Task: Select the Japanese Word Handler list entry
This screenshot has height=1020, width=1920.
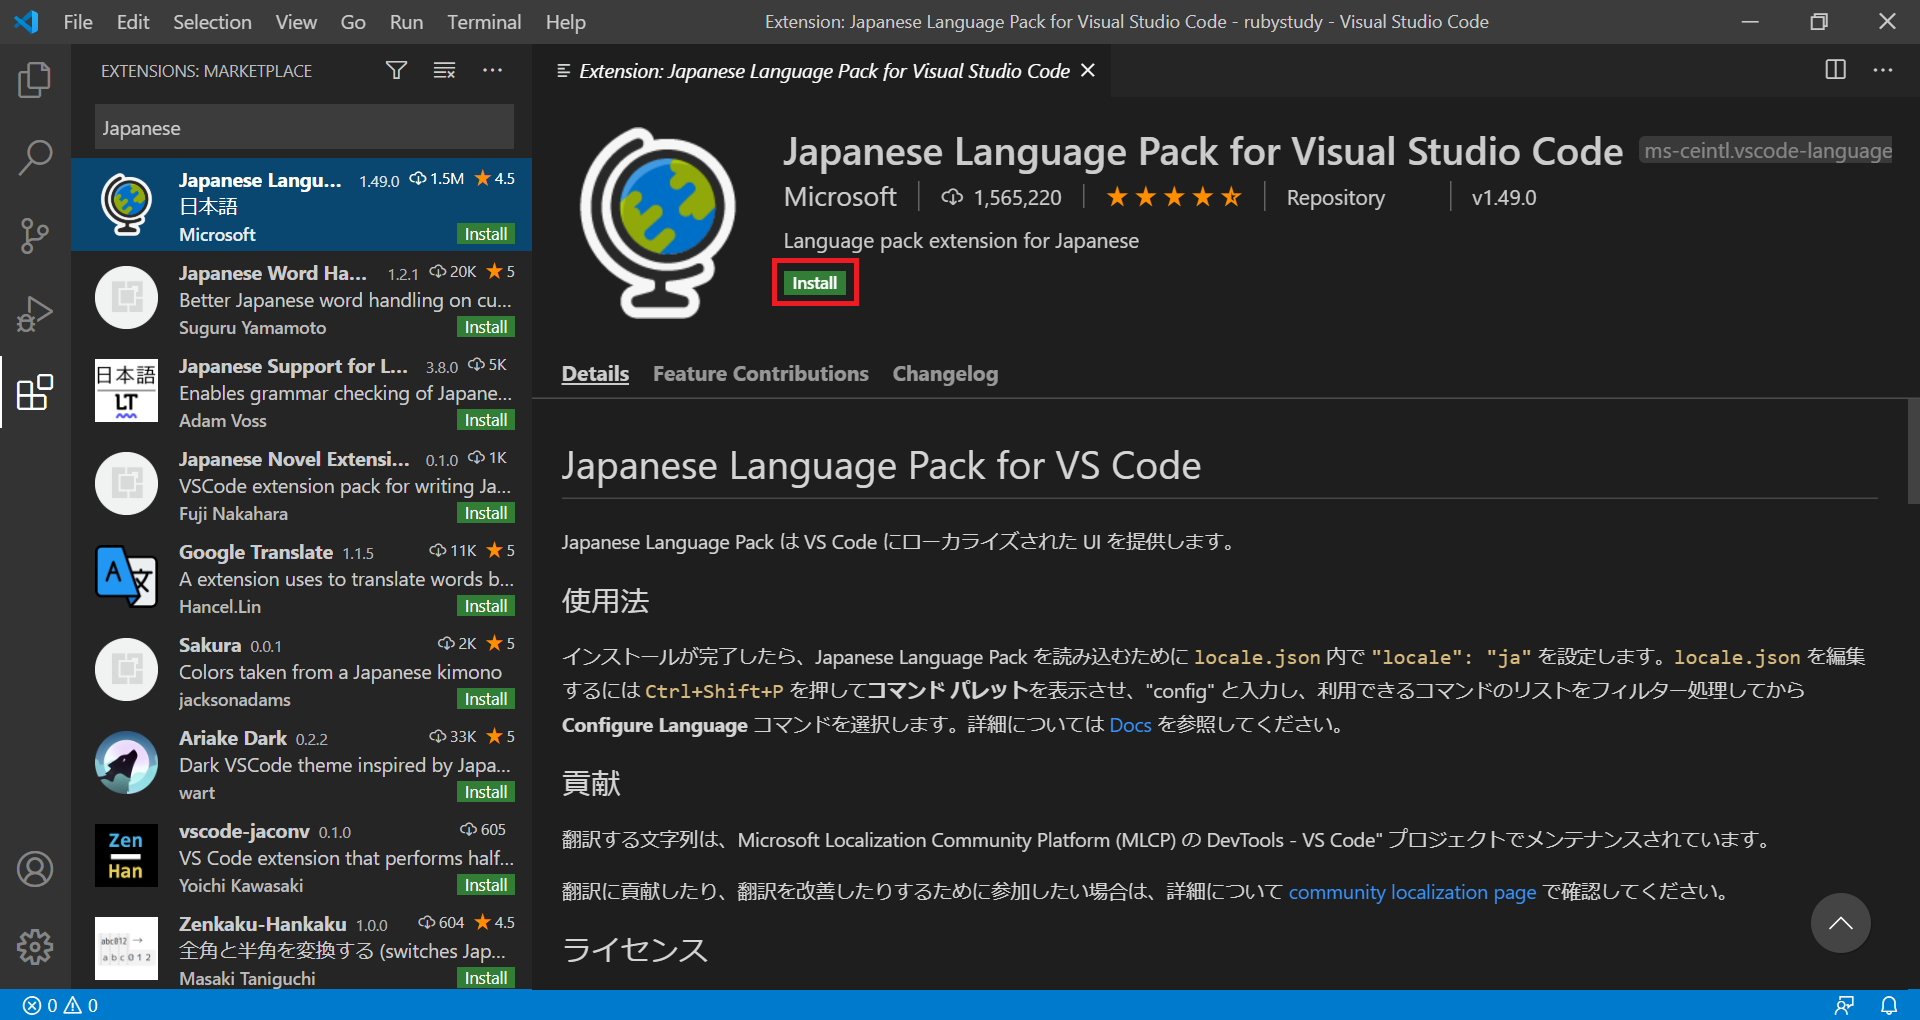Action: tap(301, 298)
